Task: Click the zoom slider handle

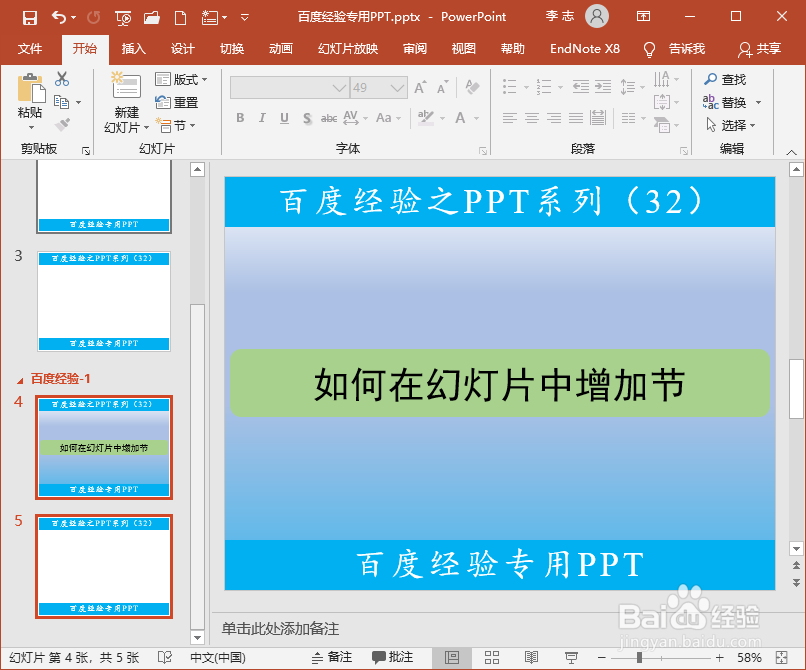Action: pos(639,657)
